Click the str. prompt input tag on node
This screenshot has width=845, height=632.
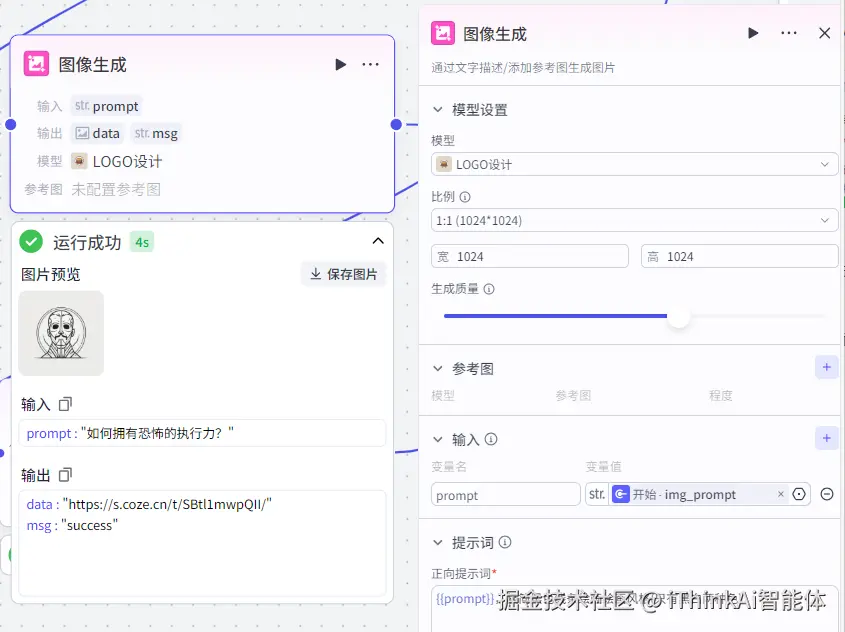[107, 106]
